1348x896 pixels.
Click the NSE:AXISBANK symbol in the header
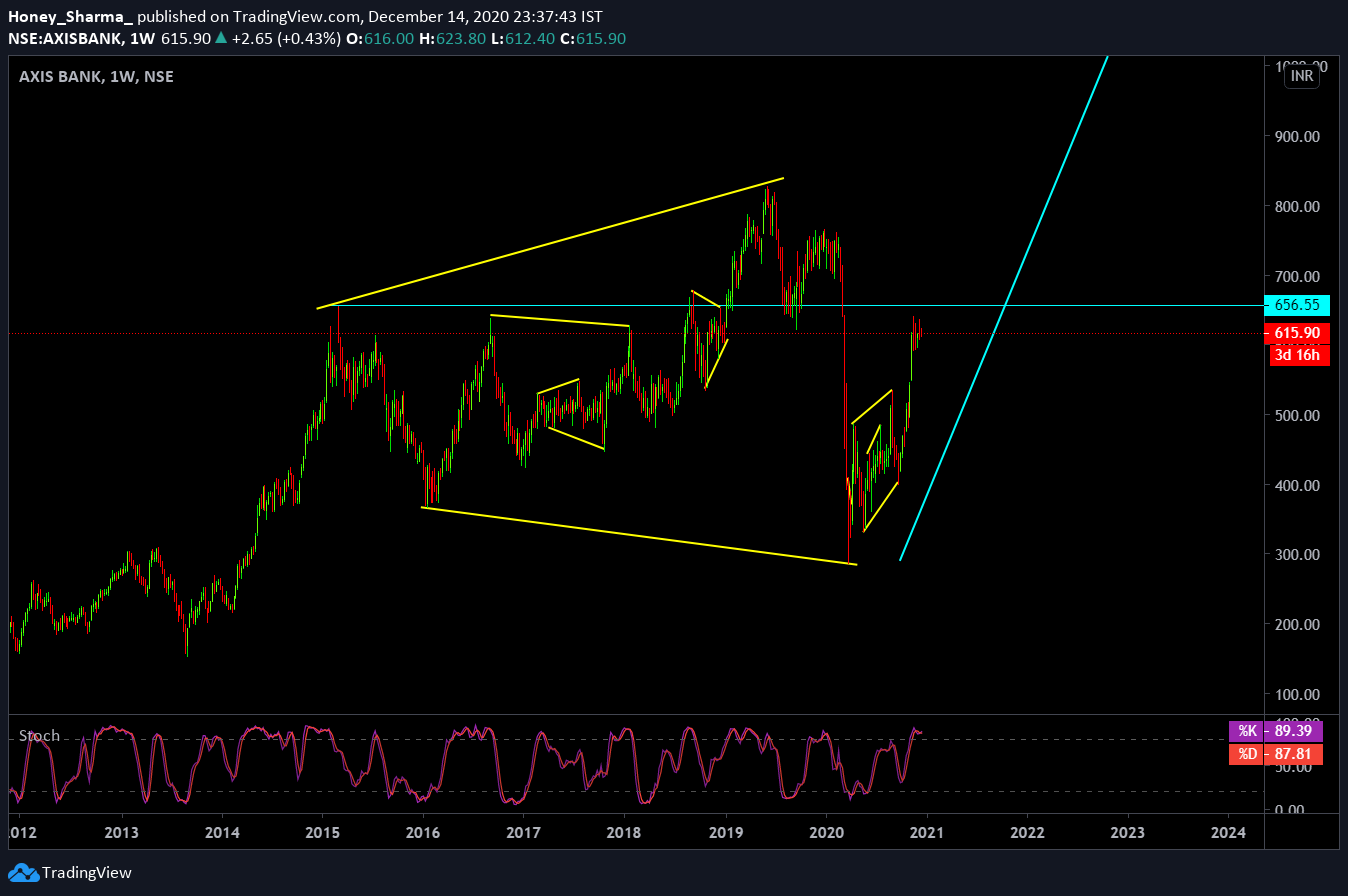coord(65,38)
